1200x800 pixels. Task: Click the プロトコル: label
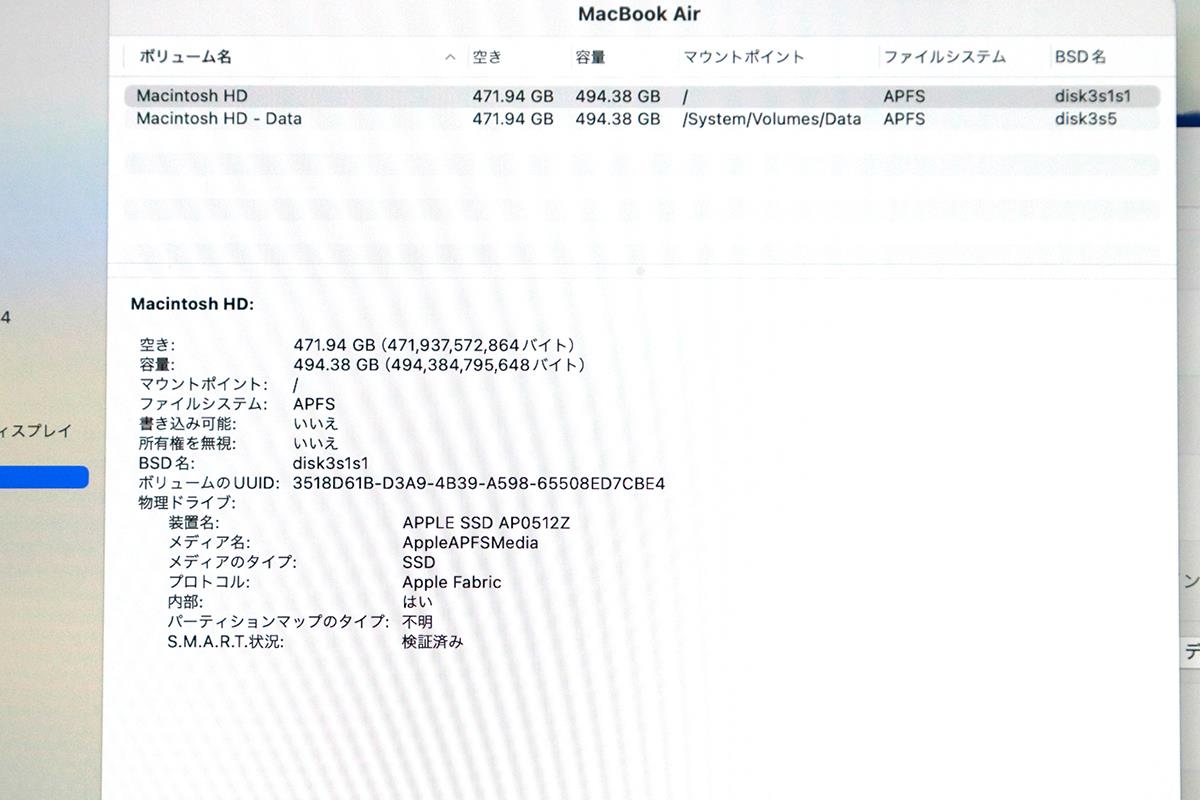(x=209, y=582)
